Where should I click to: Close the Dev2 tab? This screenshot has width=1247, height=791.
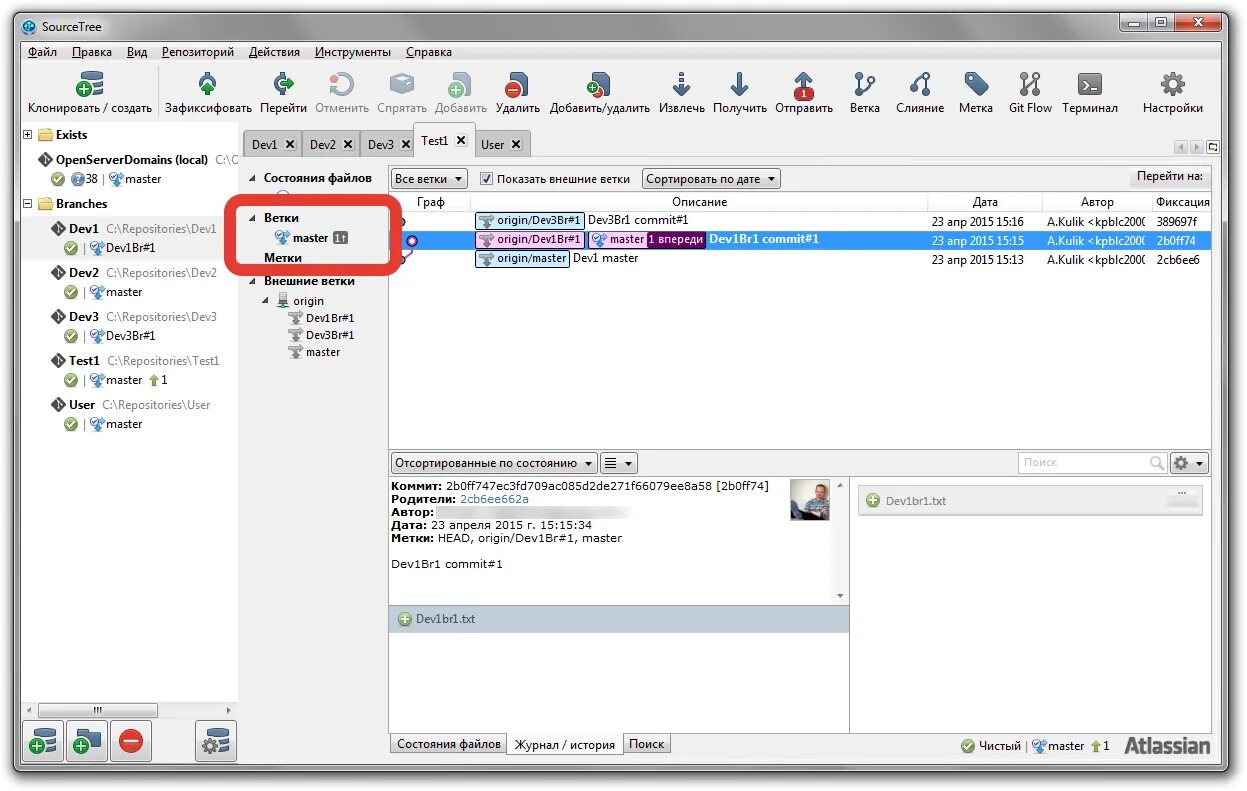tap(348, 145)
